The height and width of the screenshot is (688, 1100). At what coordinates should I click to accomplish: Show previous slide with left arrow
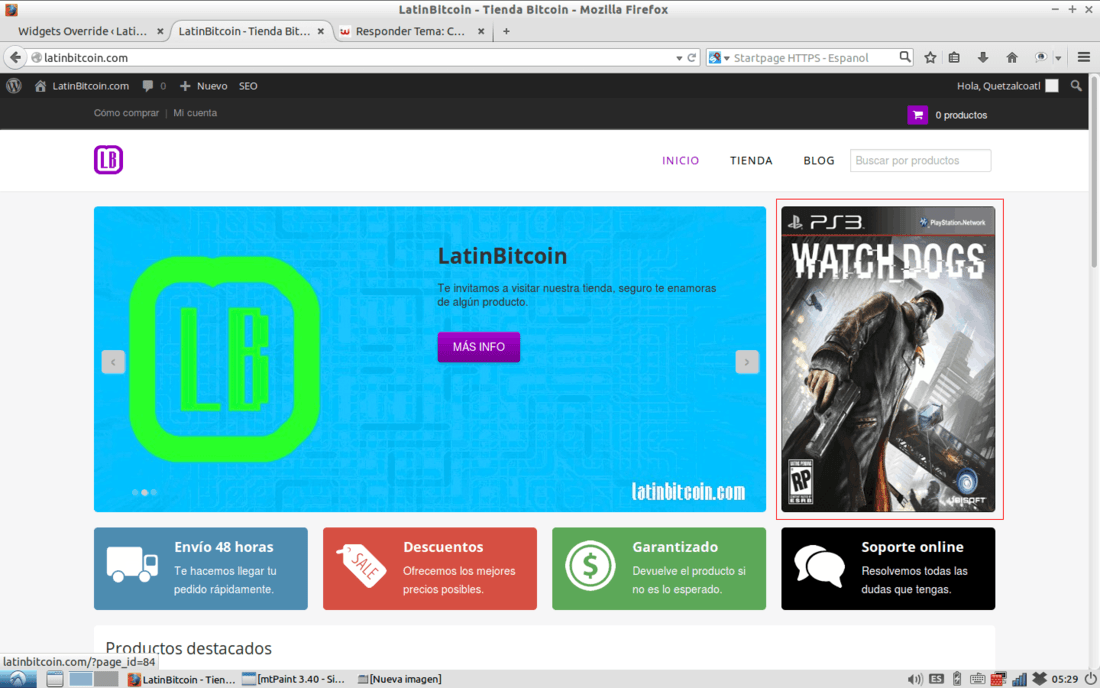[x=113, y=362]
